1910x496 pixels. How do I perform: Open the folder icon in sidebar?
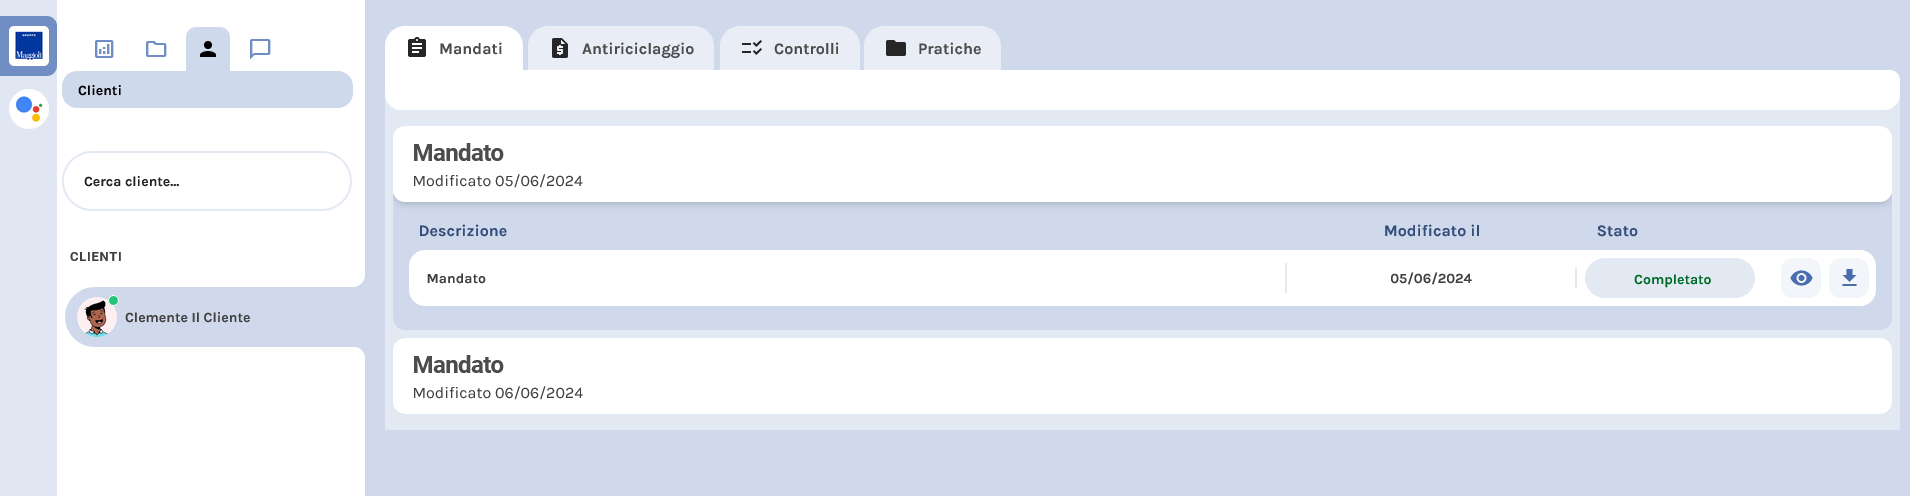(156, 49)
